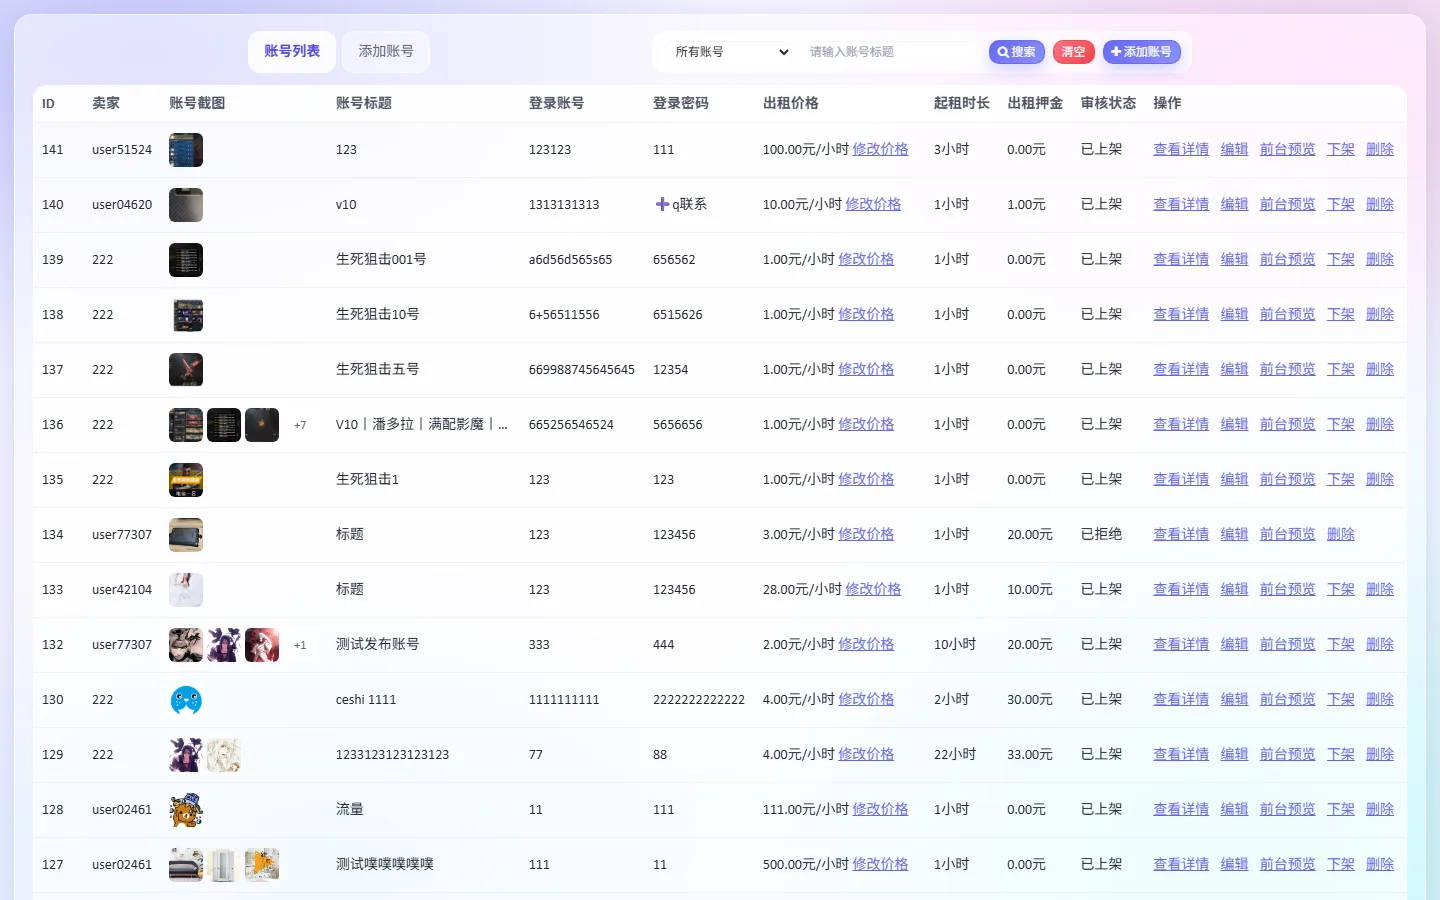Click the login account 669988745645645

582,370
